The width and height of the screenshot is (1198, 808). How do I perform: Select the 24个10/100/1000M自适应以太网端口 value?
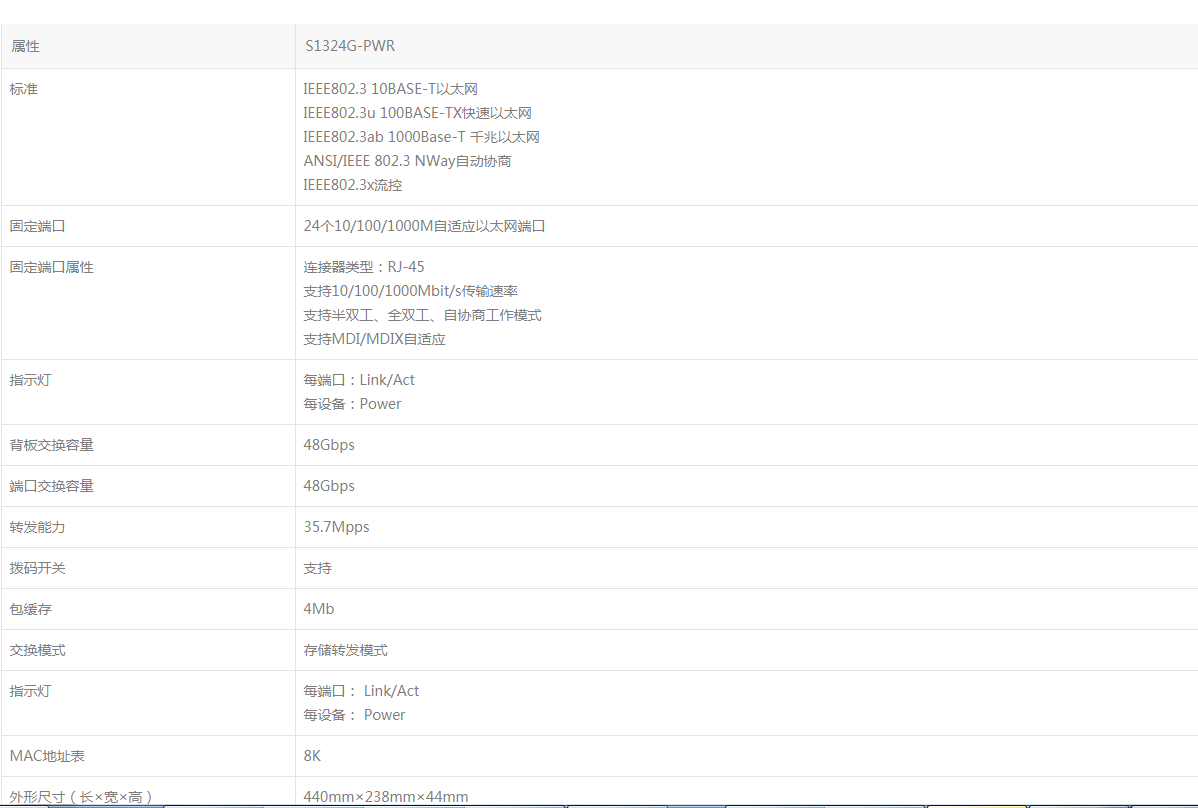tap(424, 226)
